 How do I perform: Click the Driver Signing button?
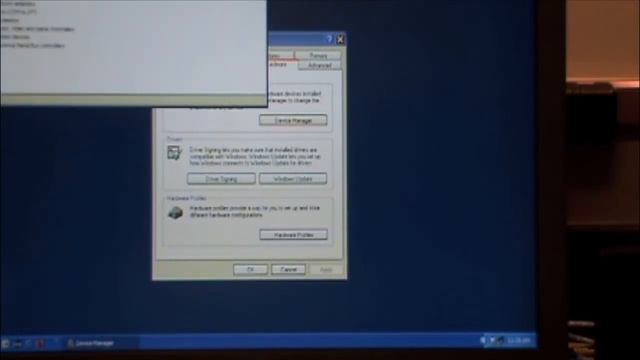(x=221, y=179)
